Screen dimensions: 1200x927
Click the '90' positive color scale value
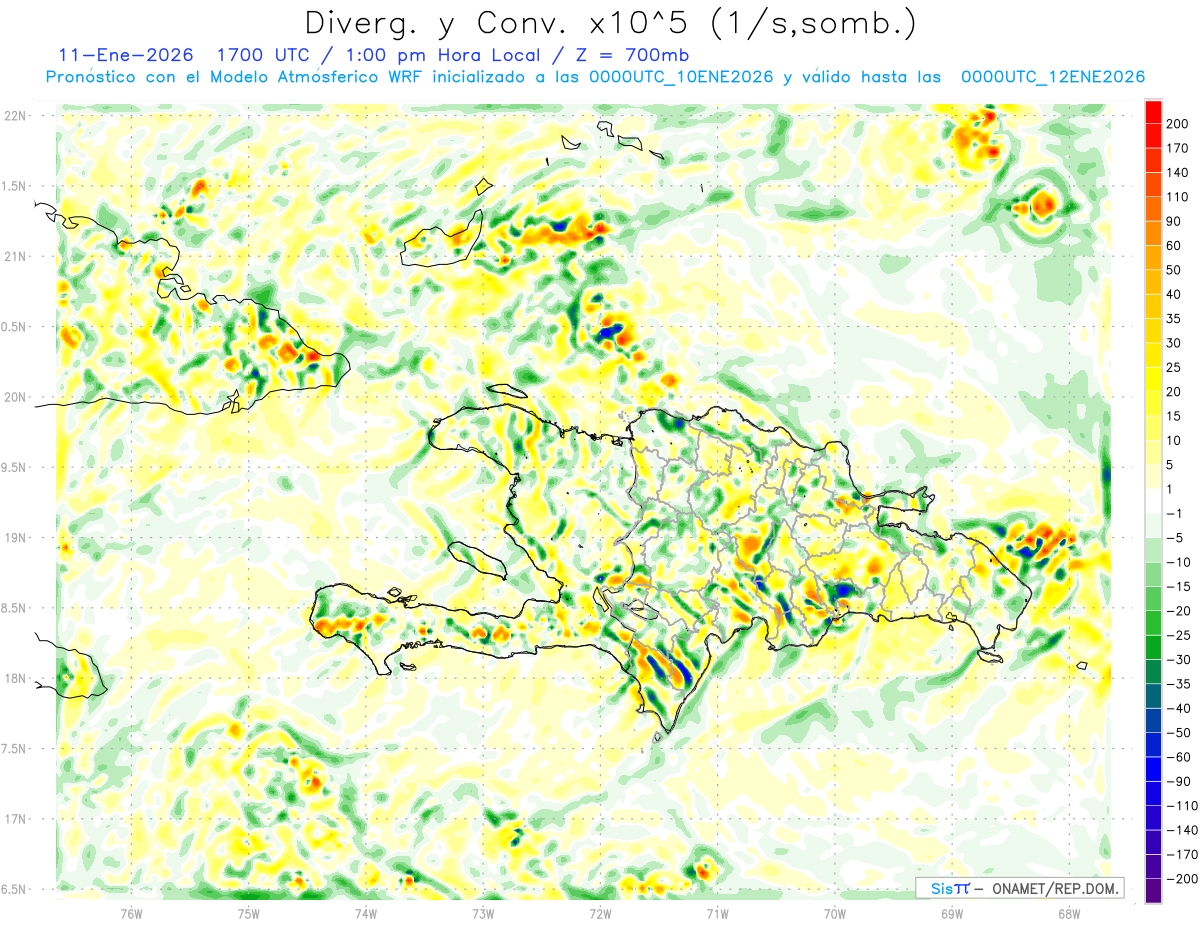click(1174, 221)
